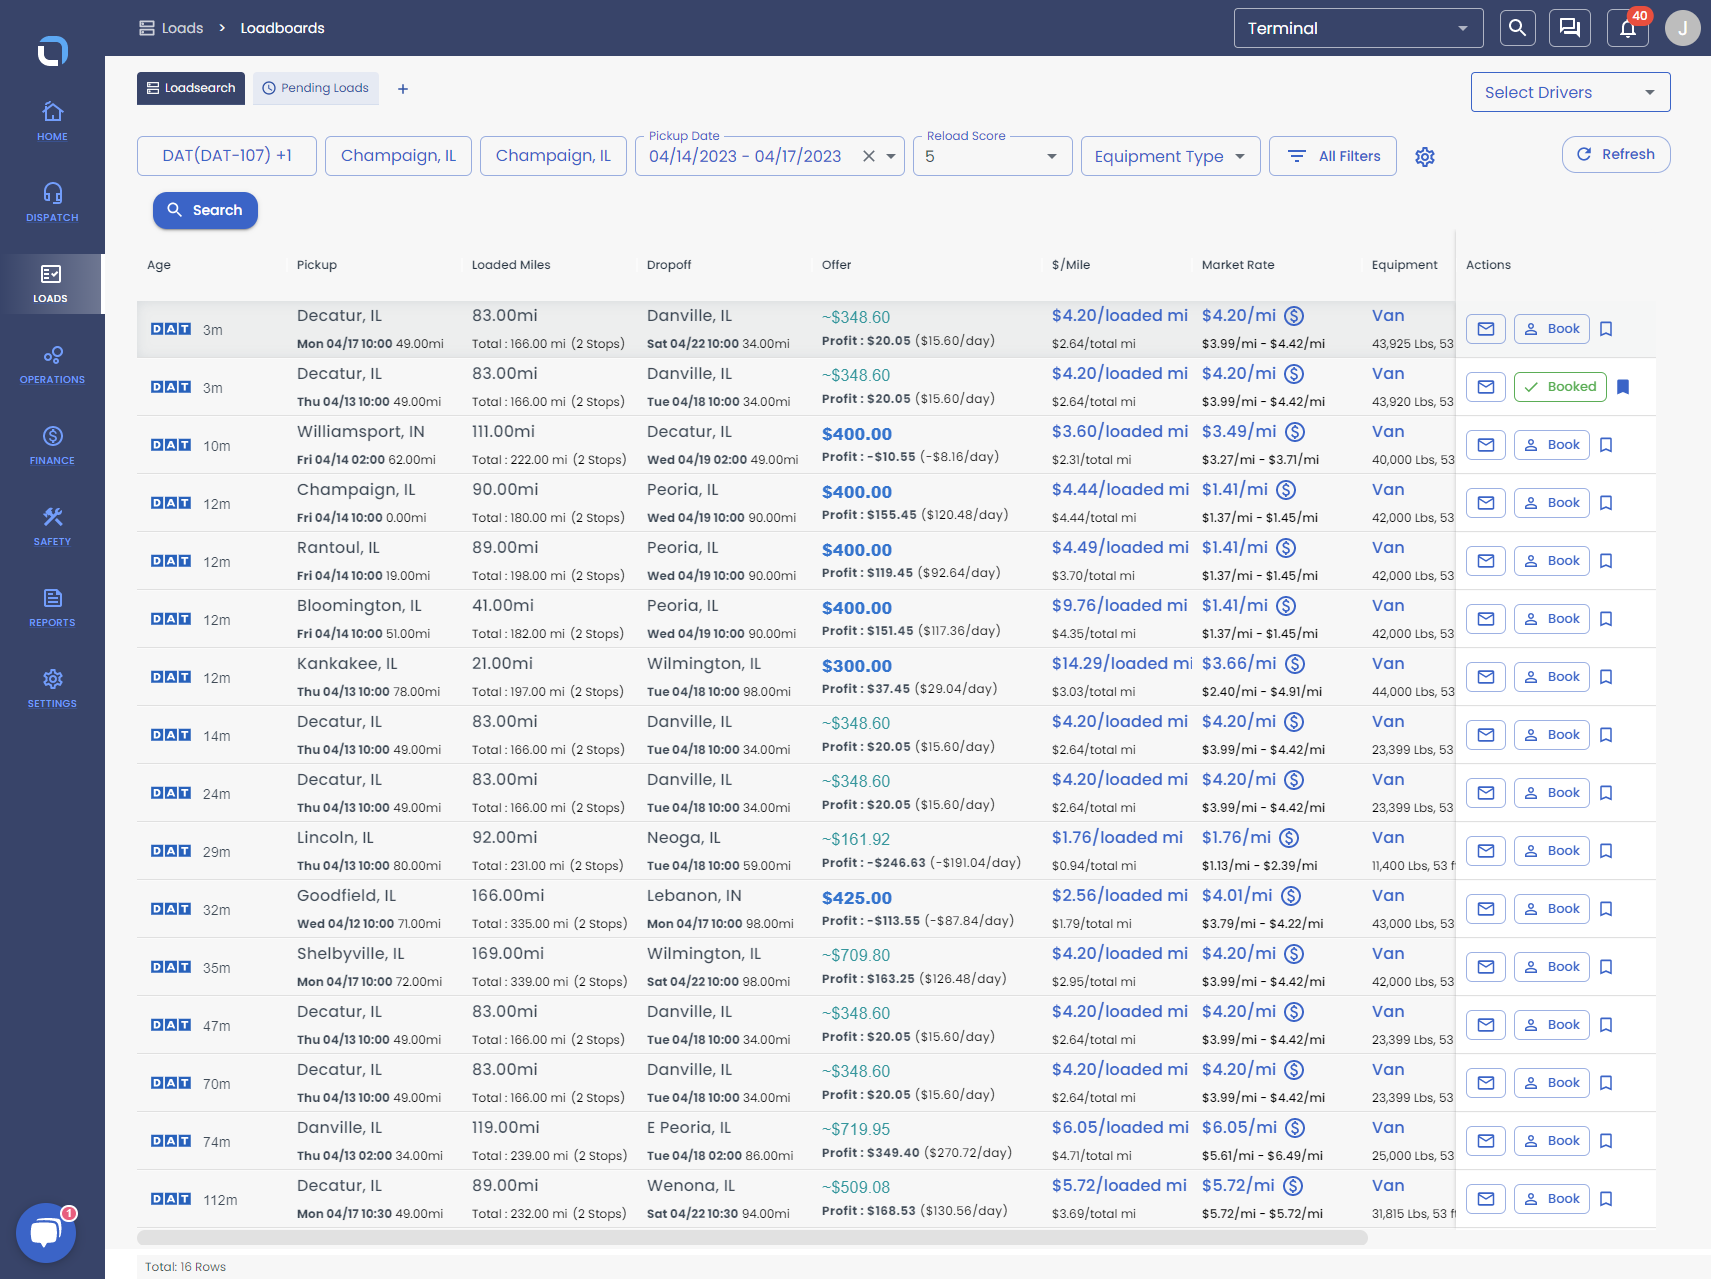Open the Finance sidebar section
This screenshot has width=1711, height=1279.
(52, 445)
